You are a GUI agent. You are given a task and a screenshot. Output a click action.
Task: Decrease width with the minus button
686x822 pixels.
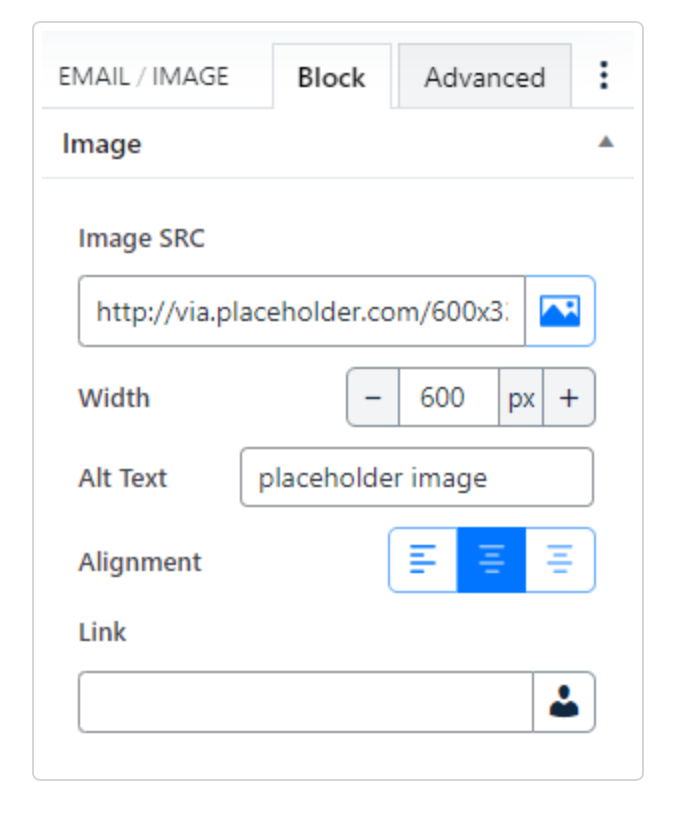click(x=373, y=398)
